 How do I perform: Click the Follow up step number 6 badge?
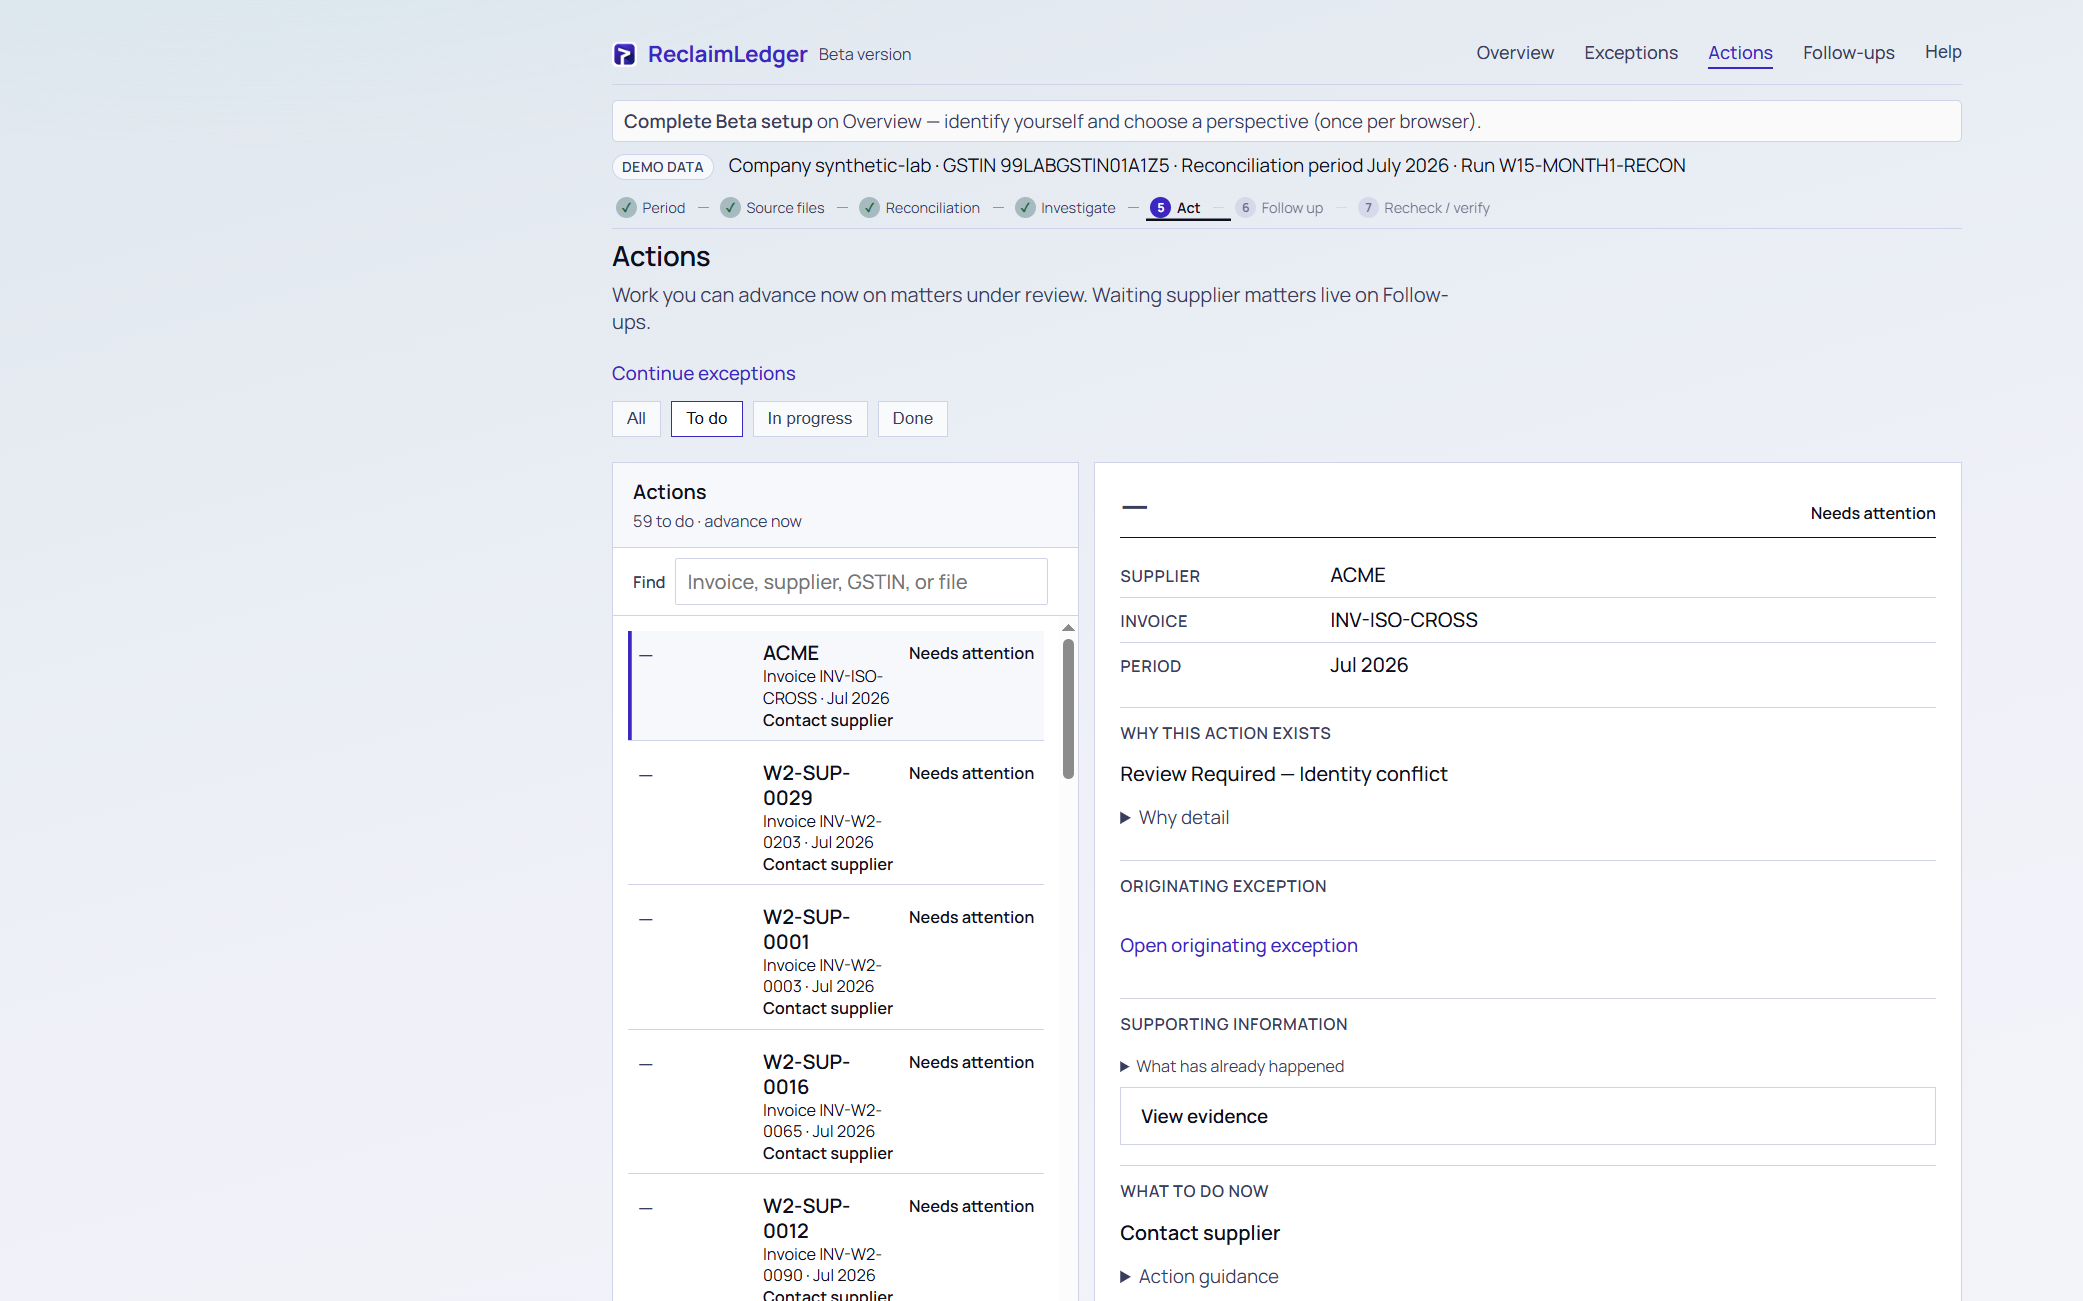click(x=1245, y=208)
